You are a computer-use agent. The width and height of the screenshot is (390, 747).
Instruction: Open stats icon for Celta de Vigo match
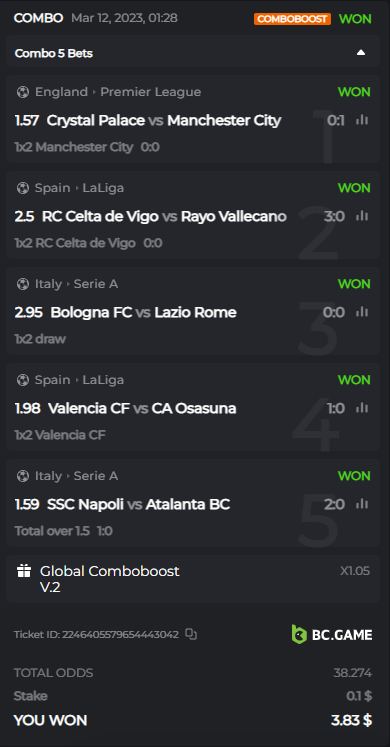[x=362, y=217]
